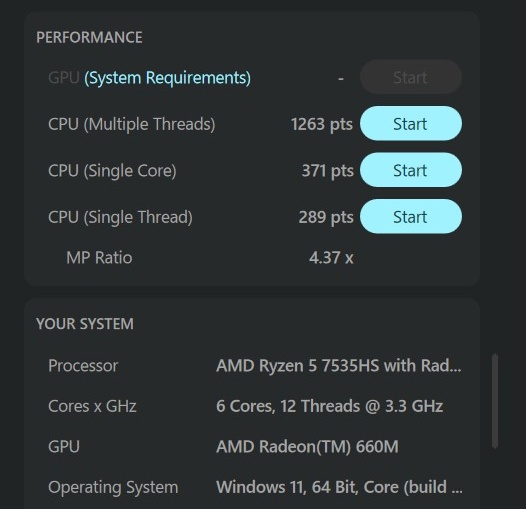Image resolution: width=526 pixels, height=509 pixels.
Task: Click the CPU (Single Thread) label
Action: click(x=120, y=217)
